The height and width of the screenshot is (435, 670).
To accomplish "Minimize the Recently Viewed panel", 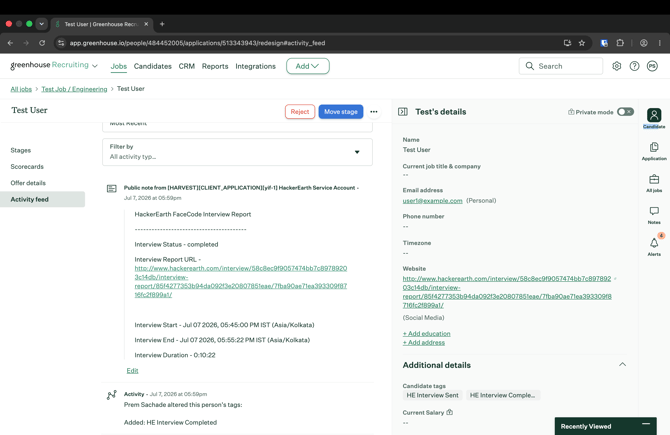I will point(646,424).
